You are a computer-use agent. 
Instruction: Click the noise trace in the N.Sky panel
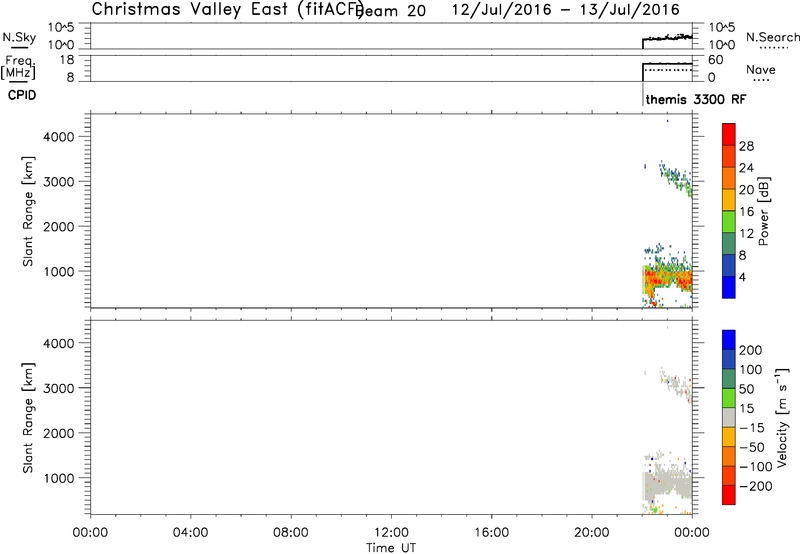tap(667, 38)
